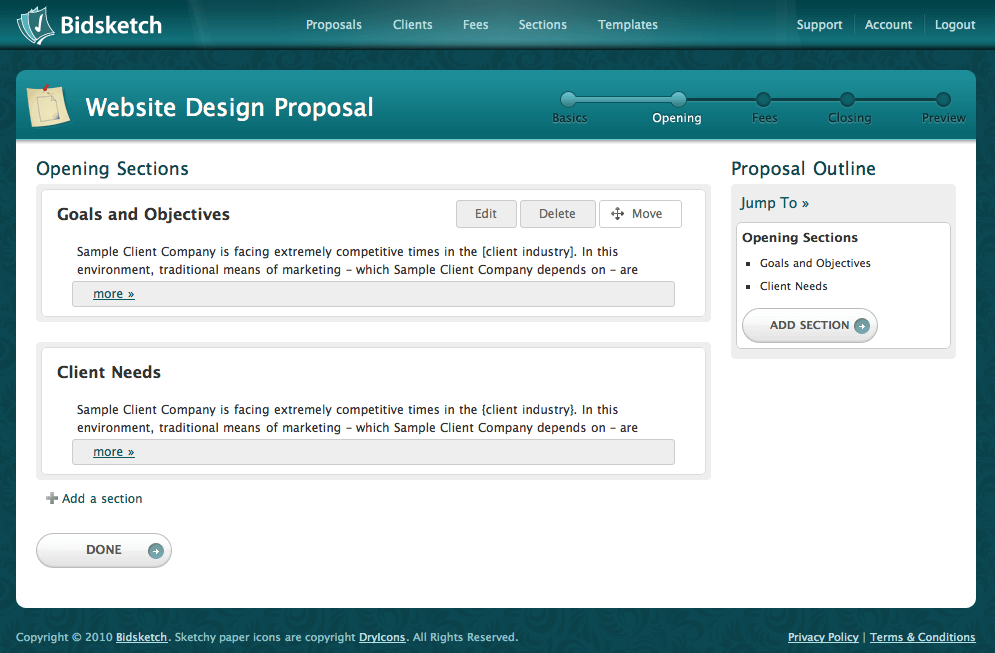Click the pinned paper note icon
Viewport: 995px width, 653px height.
click(47, 105)
